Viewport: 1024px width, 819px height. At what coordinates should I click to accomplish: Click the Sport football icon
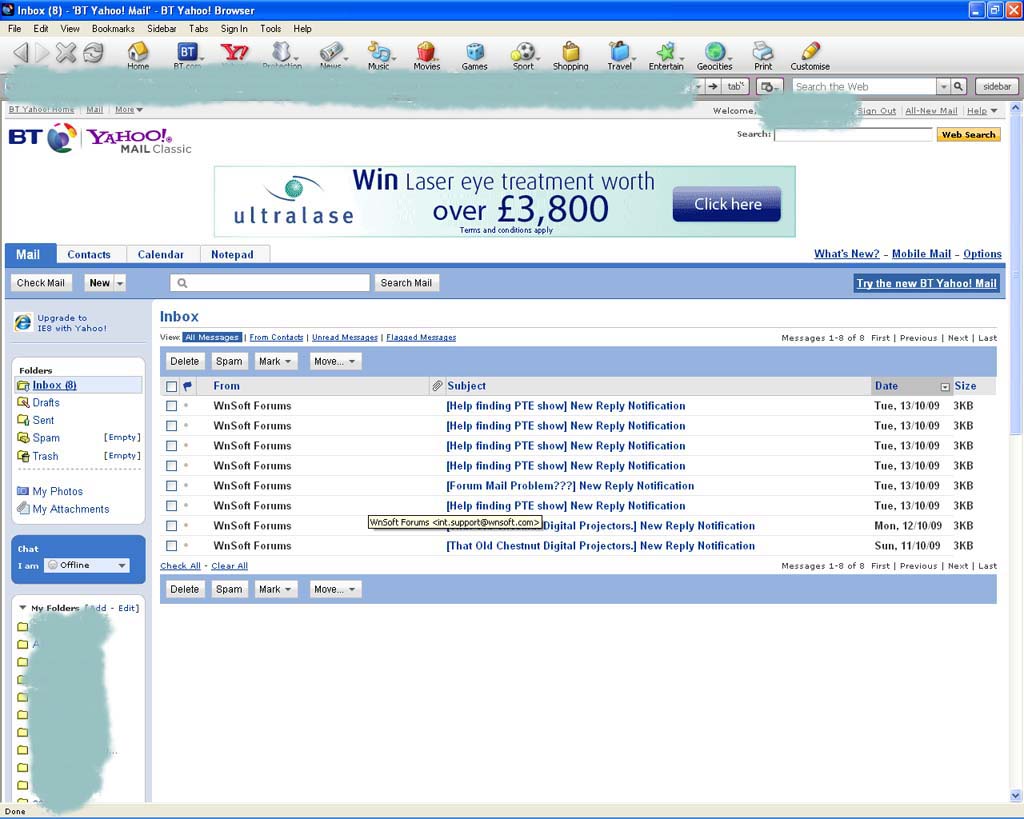523,54
